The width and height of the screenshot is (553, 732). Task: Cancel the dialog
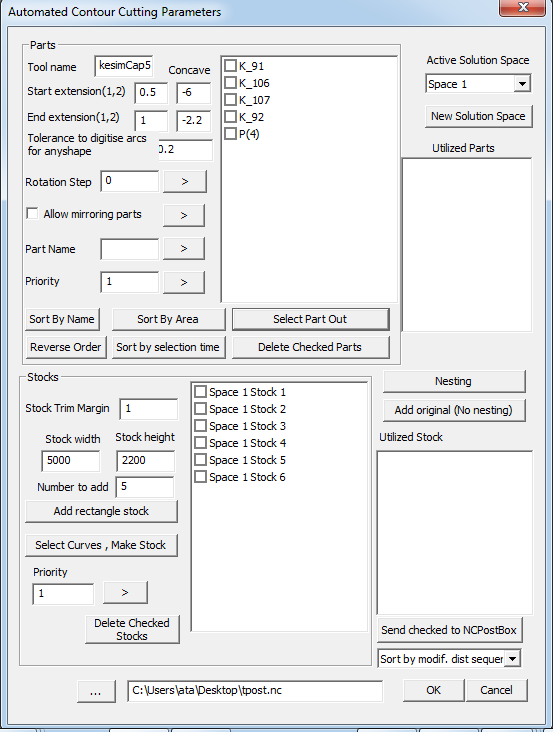[x=497, y=690]
